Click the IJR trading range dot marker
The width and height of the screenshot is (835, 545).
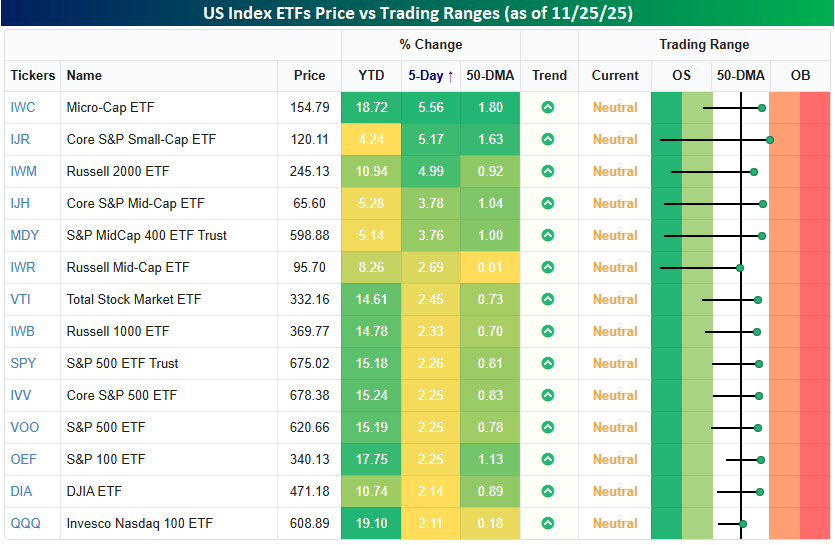click(x=769, y=140)
